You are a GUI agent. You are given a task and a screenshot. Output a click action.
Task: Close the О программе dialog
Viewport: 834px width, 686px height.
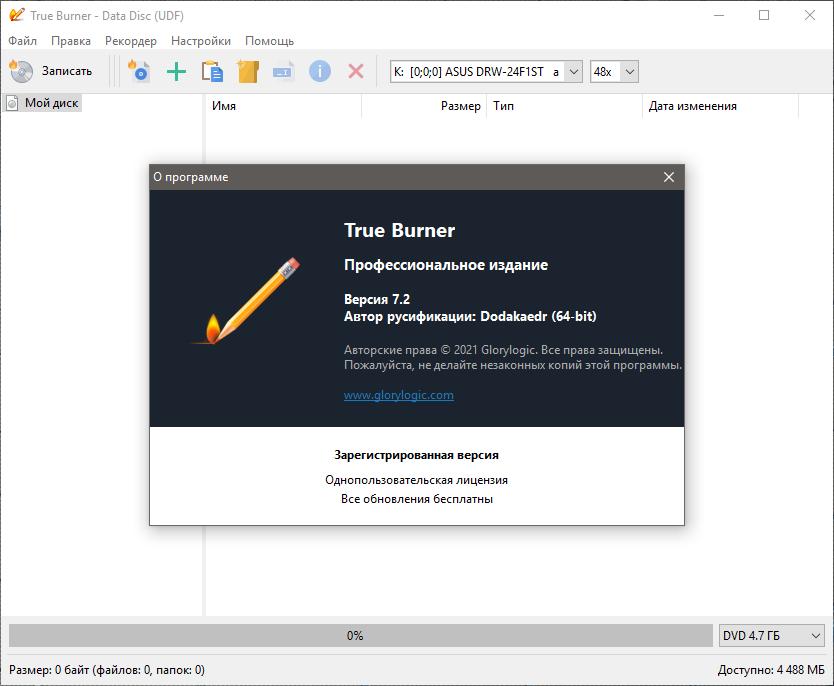click(669, 177)
